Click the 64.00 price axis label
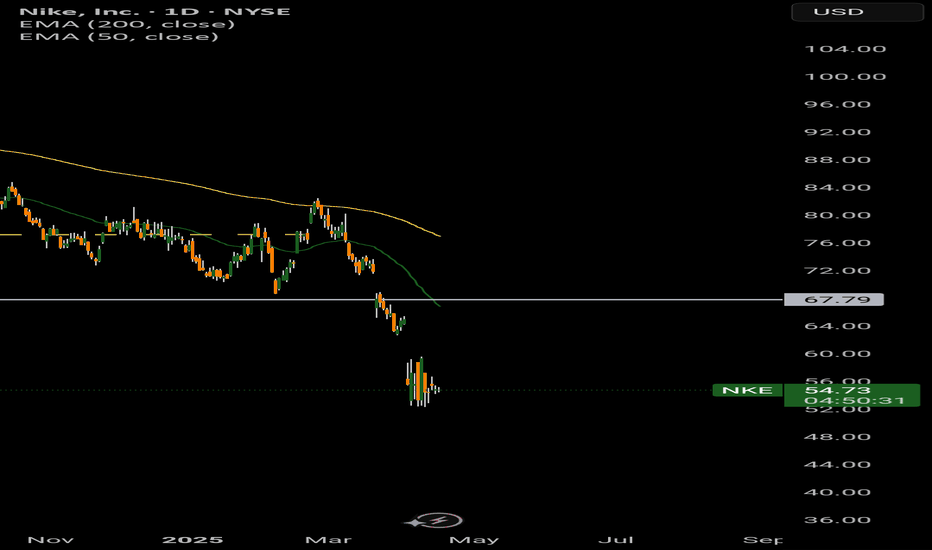 pos(837,326)
